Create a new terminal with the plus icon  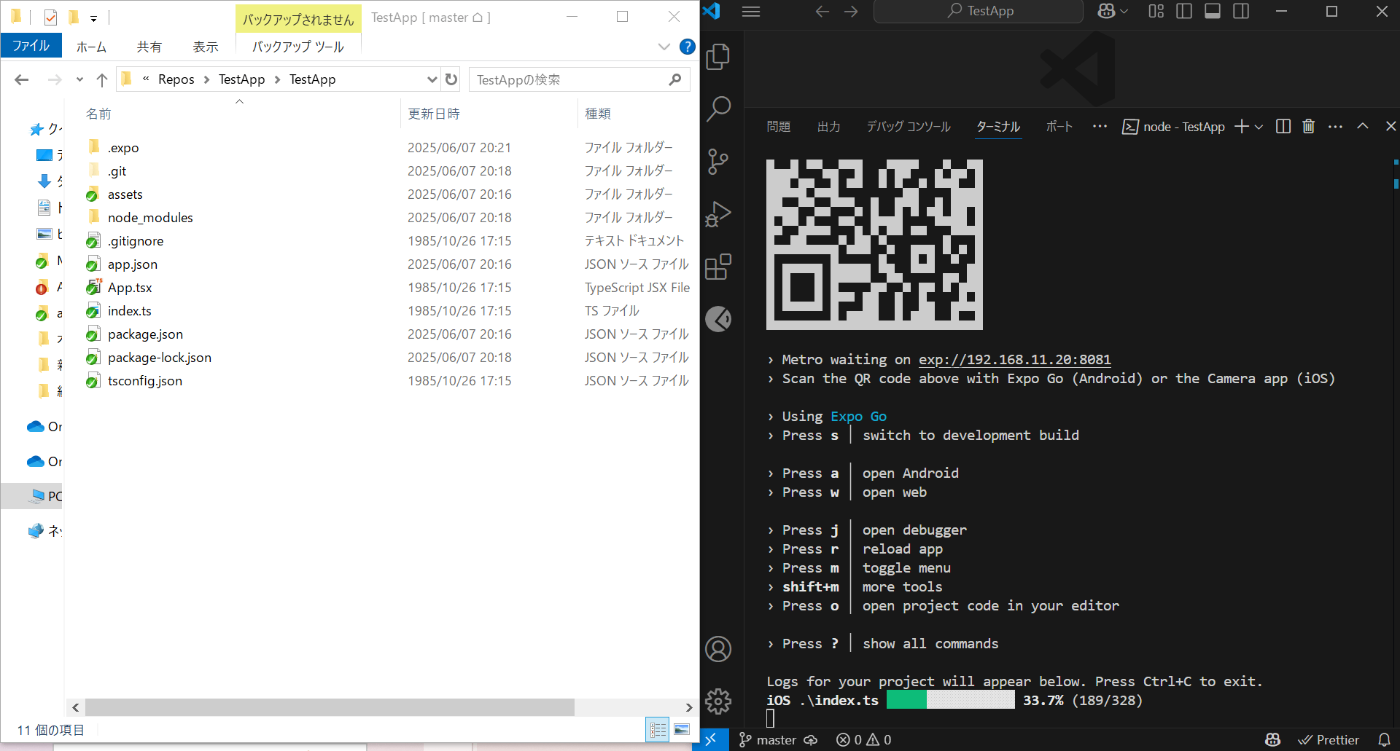click(x=1242, y=126)
